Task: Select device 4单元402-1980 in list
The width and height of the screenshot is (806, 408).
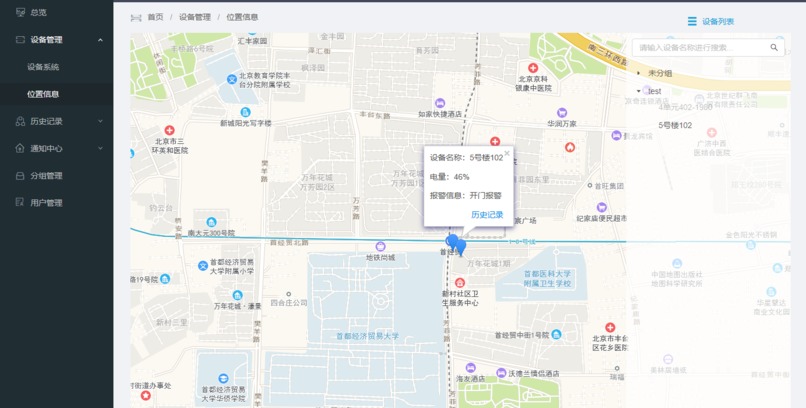Action: click(x=685, y=107)
